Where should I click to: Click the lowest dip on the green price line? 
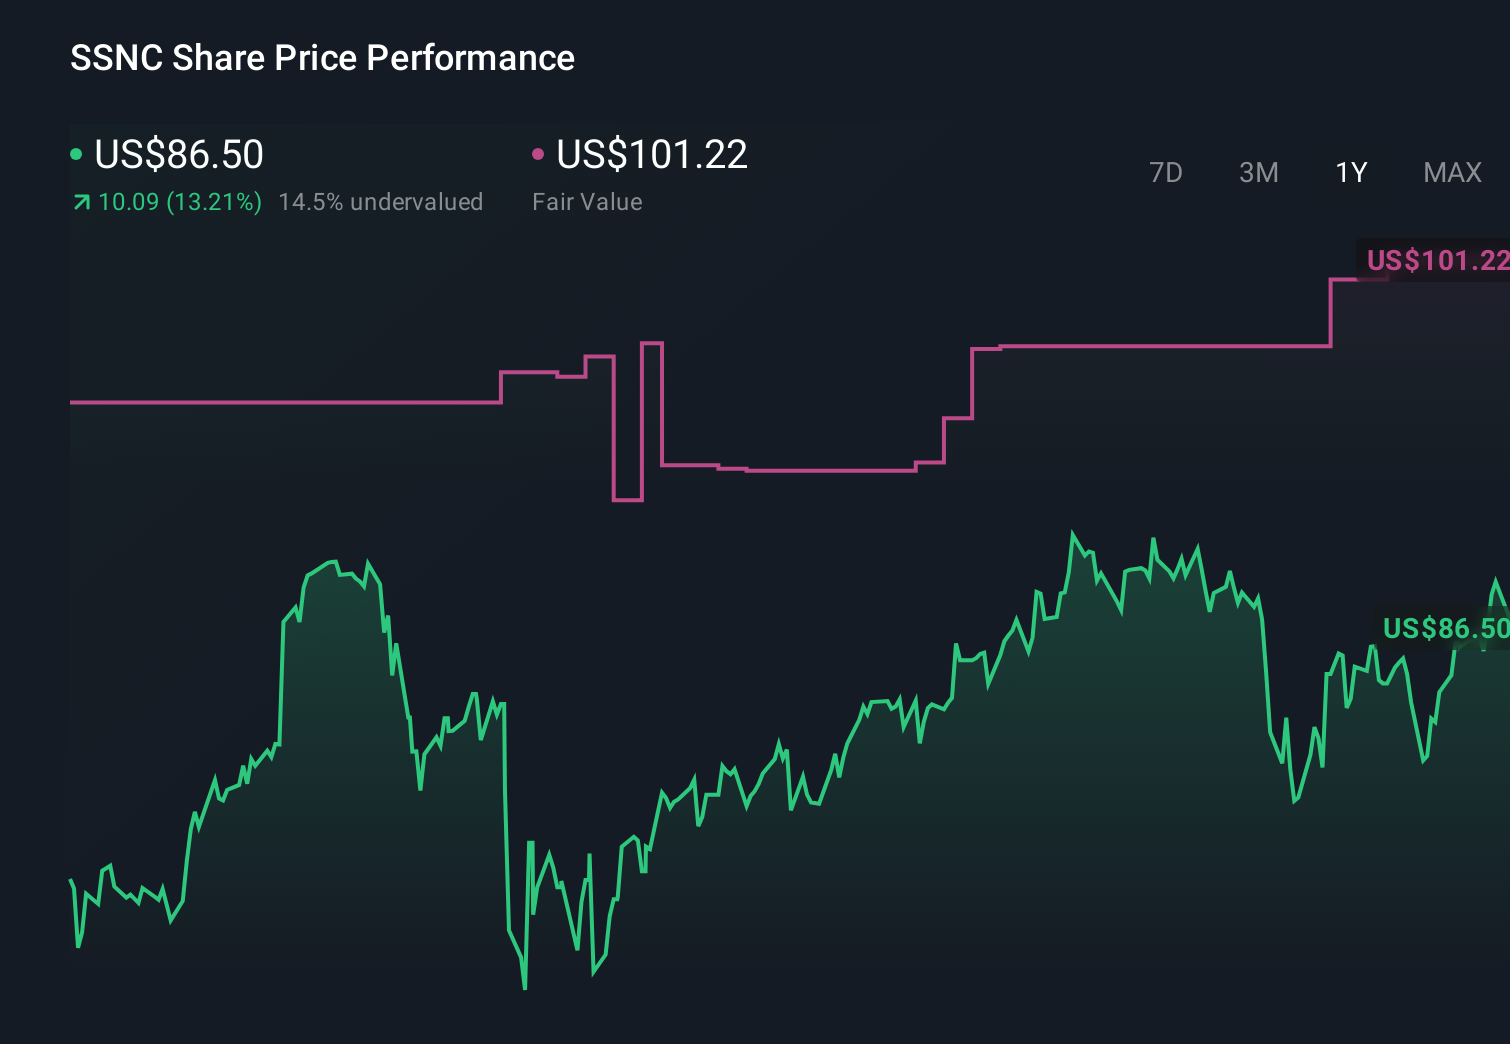524,988
